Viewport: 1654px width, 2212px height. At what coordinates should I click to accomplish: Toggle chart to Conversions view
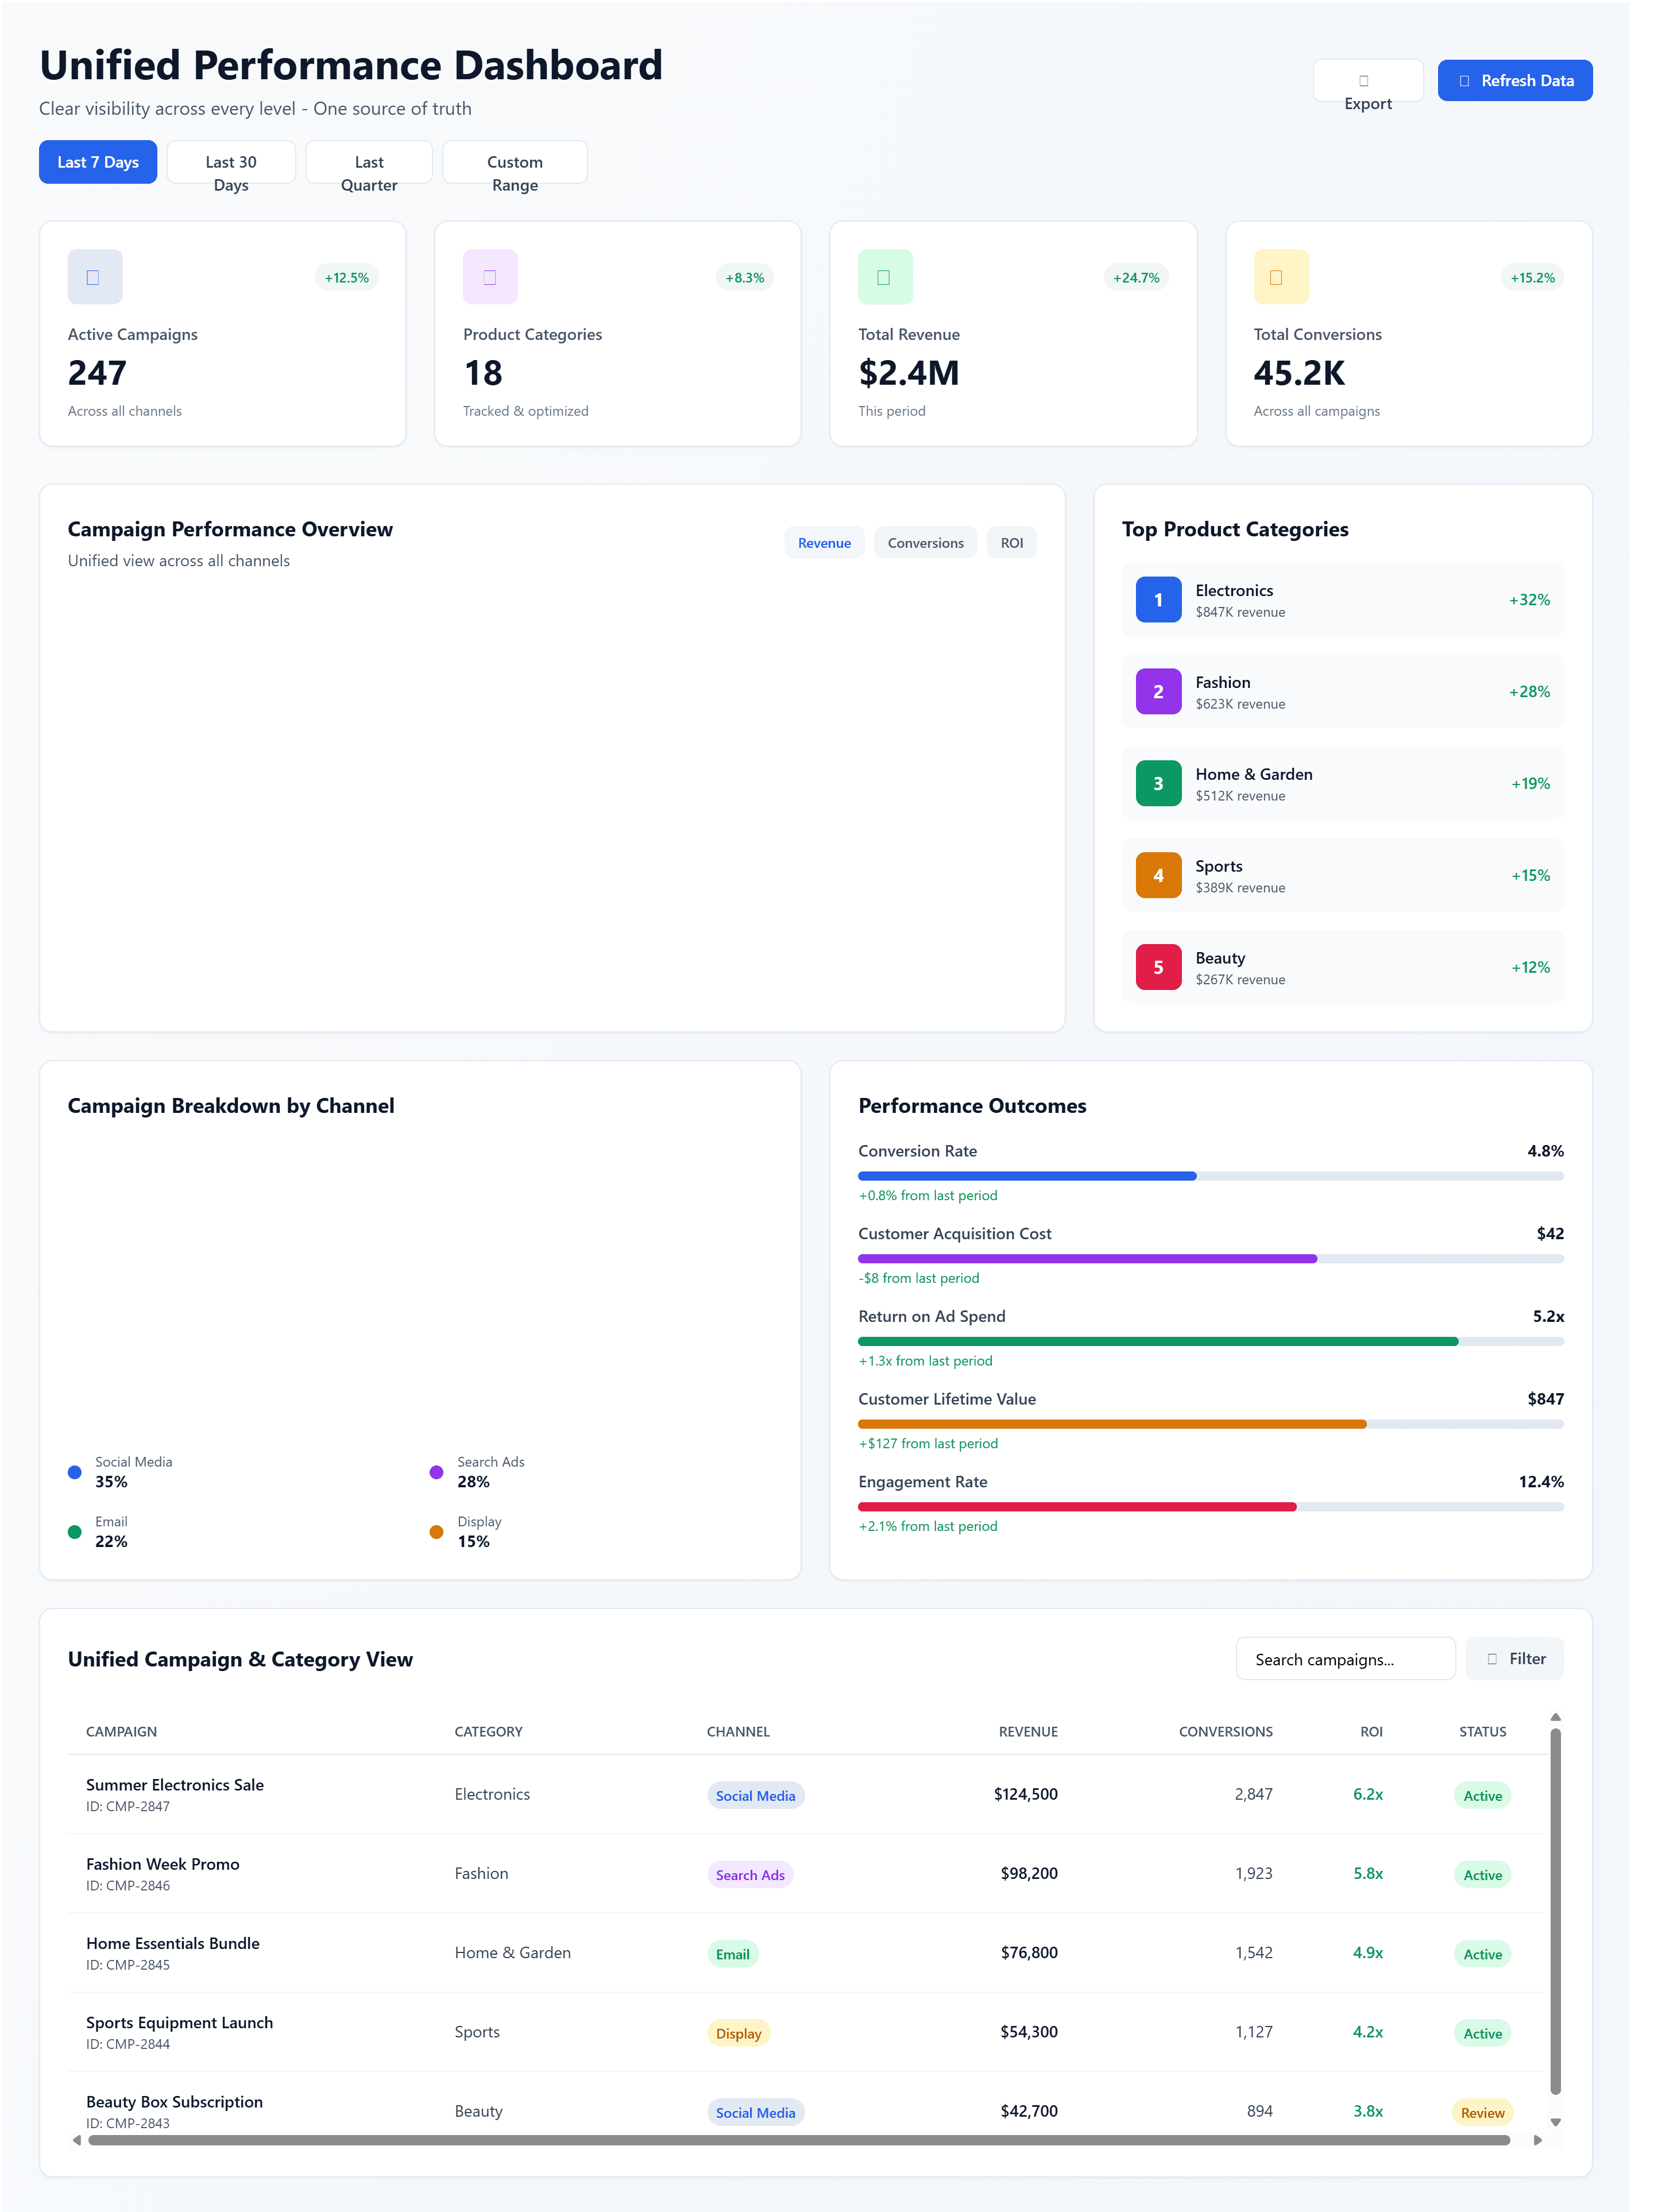[x=925, y=543]
